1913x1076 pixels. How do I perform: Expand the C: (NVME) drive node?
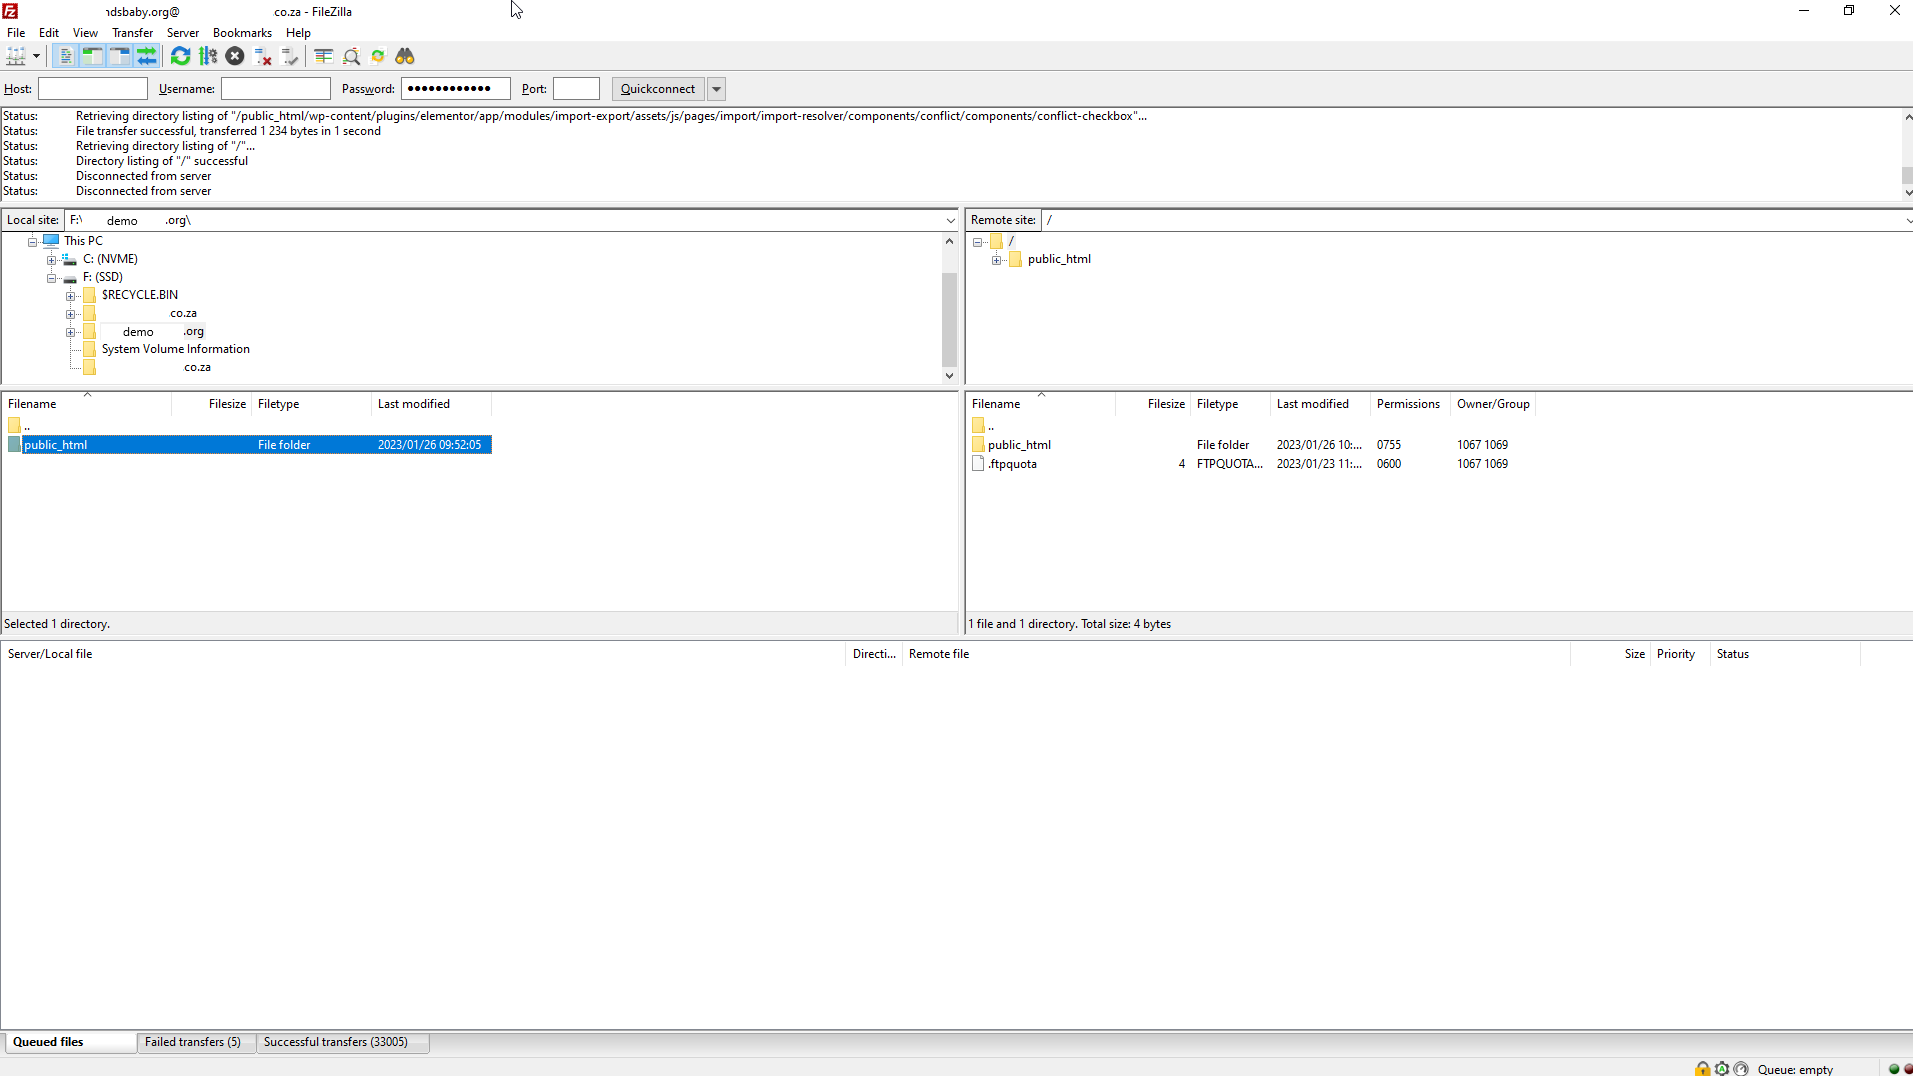[x=52, y=260]
